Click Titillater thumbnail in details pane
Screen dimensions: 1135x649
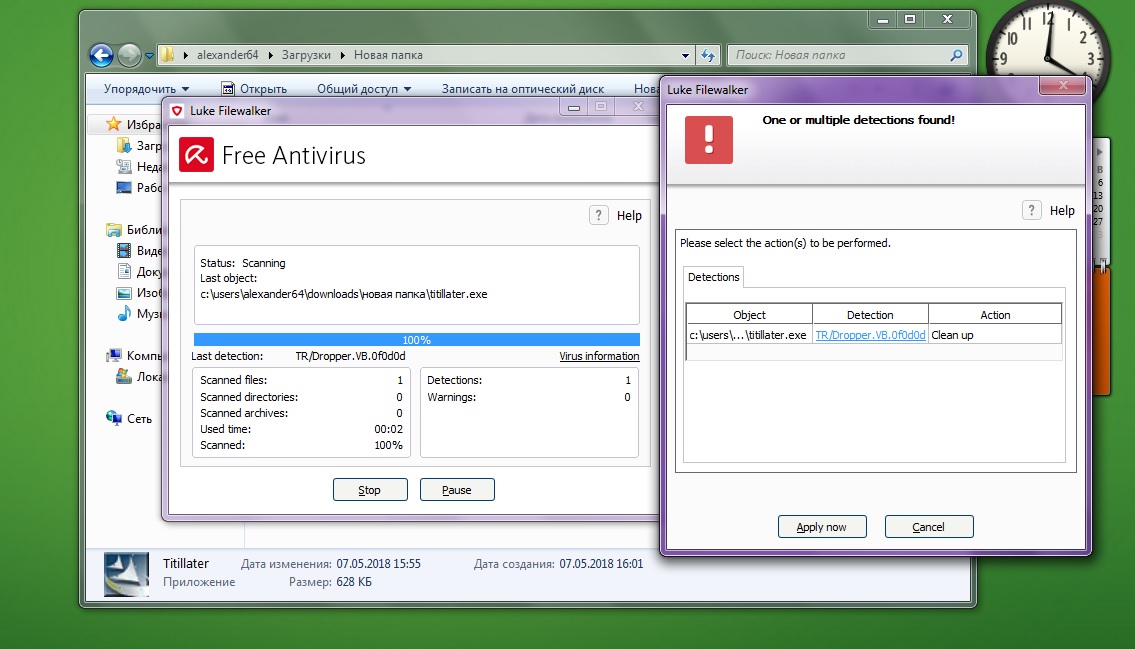[126, 574]
